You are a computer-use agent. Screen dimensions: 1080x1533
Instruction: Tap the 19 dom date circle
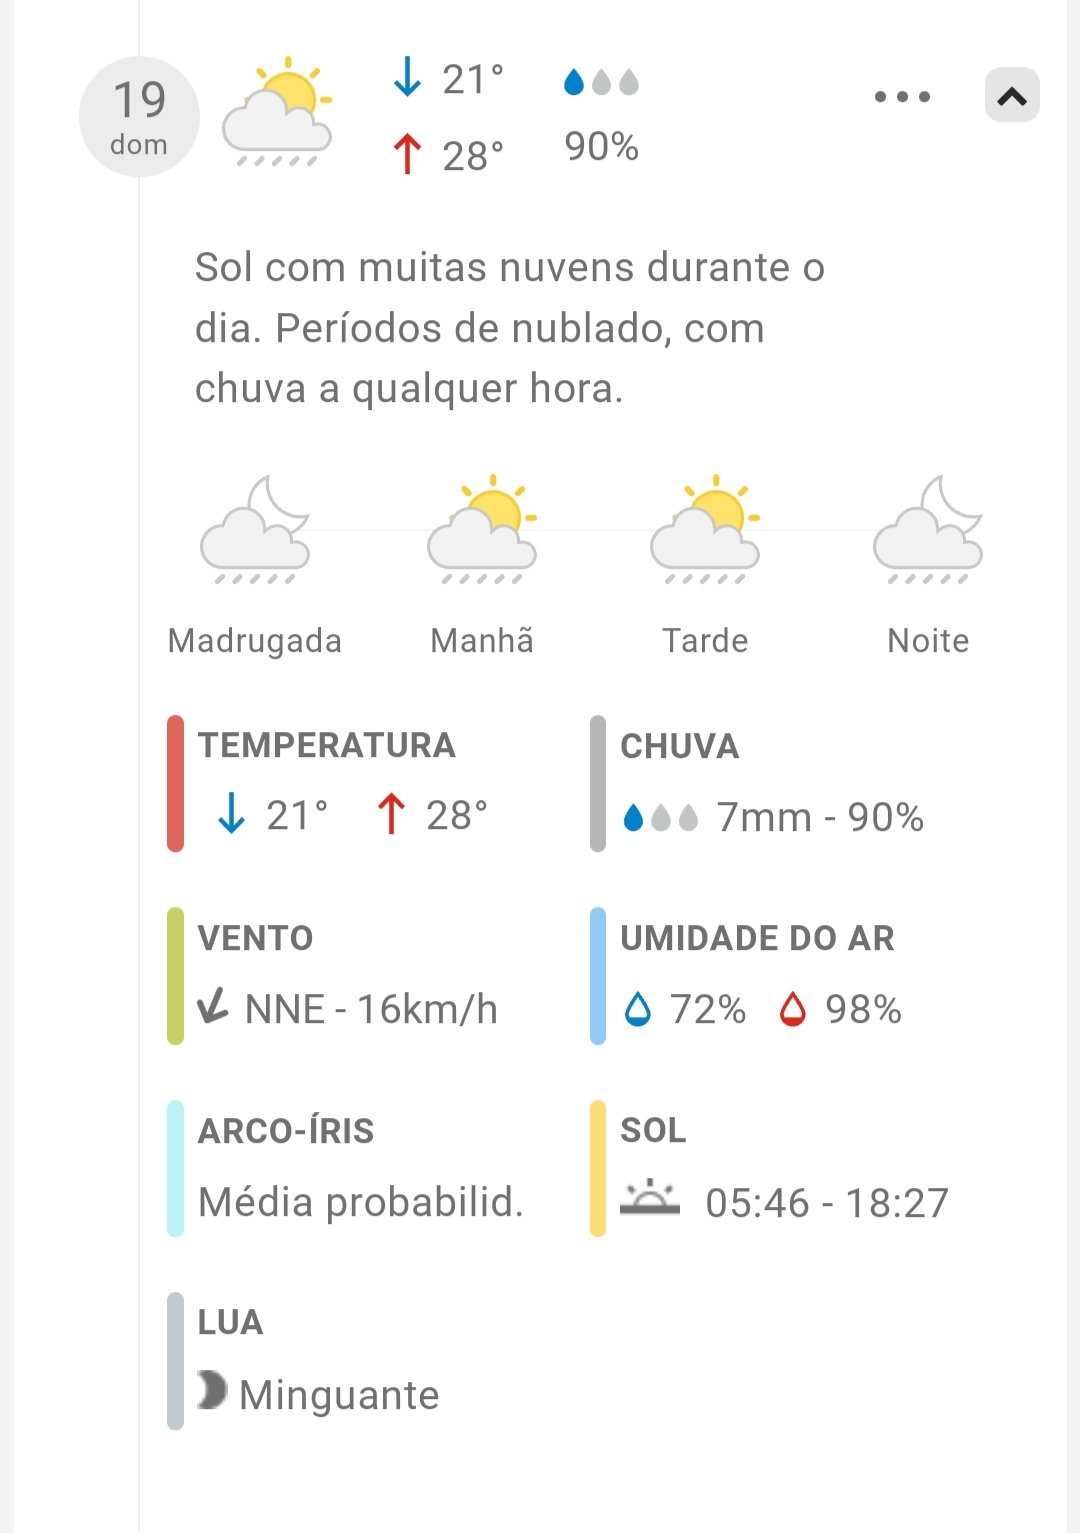click(139, 117)
